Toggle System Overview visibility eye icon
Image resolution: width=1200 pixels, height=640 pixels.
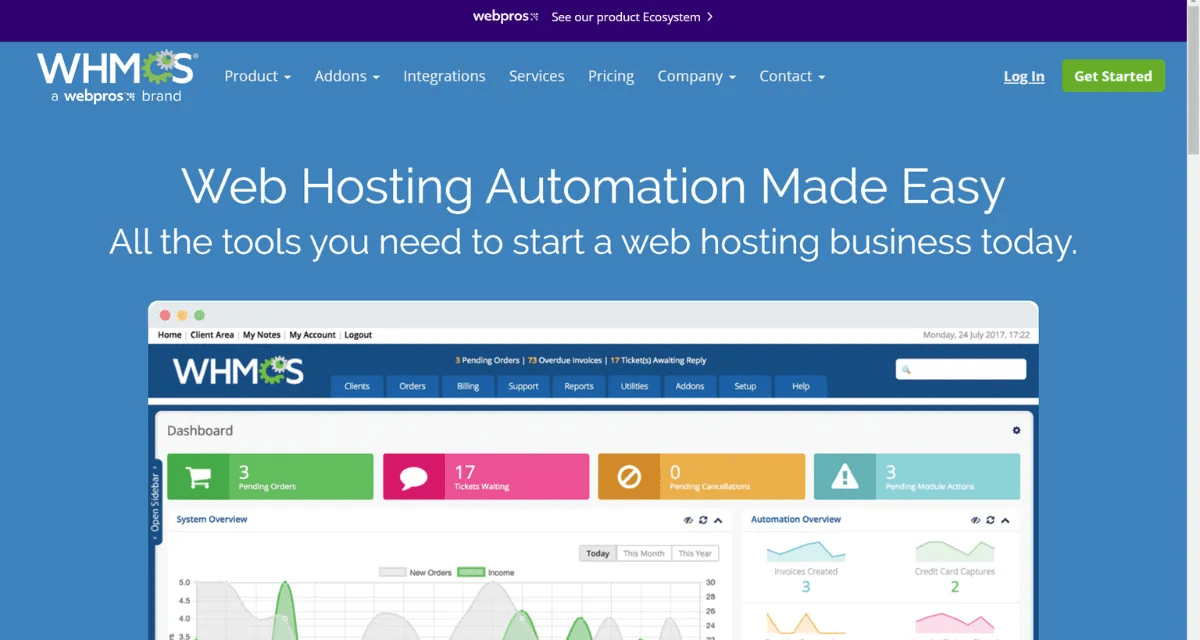pyautogui.click(x=688, y=520)
